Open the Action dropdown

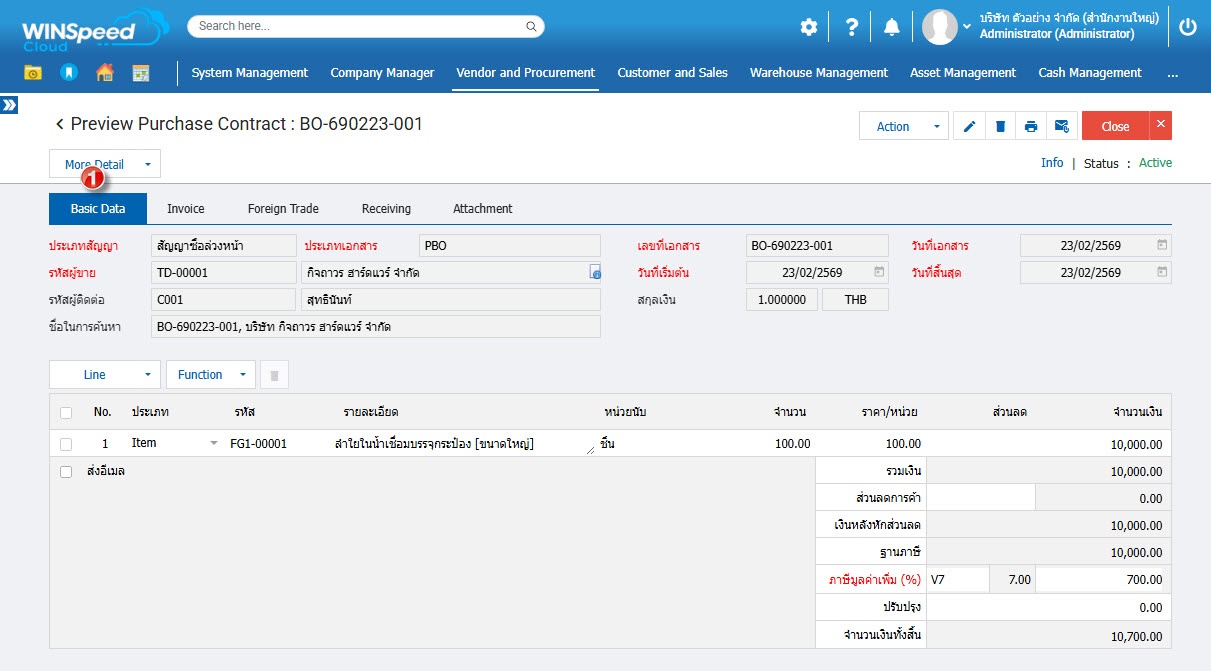tap(903, 126)
